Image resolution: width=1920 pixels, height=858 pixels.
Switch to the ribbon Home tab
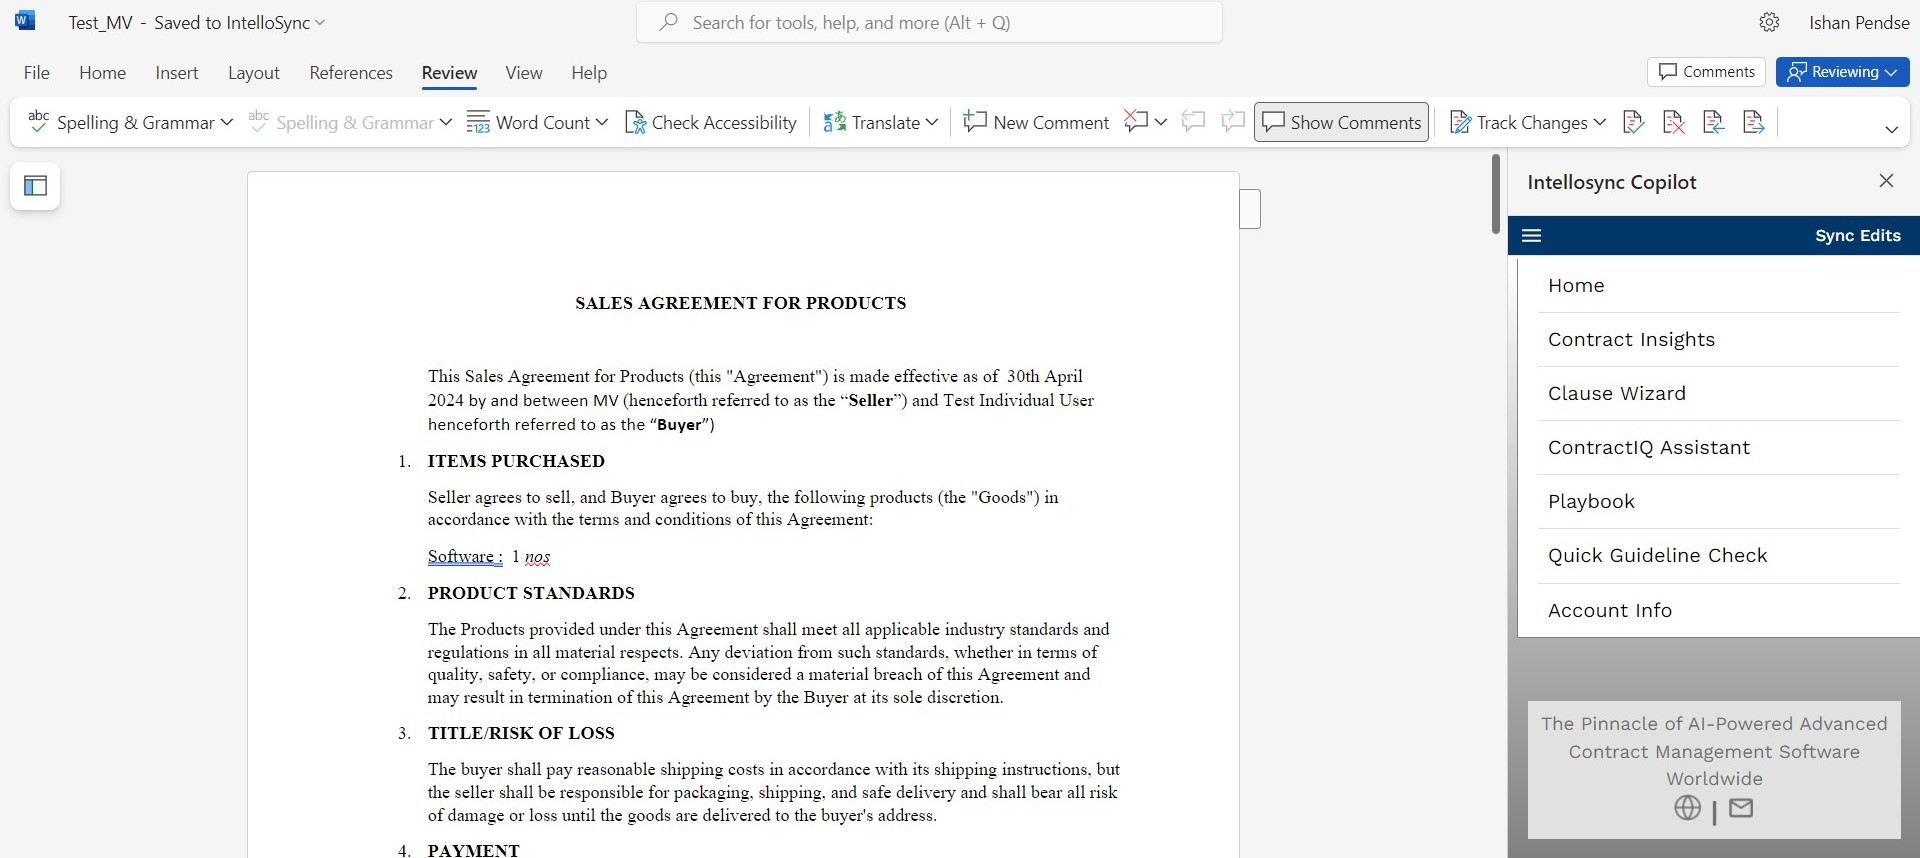click(x=103, y=73)
